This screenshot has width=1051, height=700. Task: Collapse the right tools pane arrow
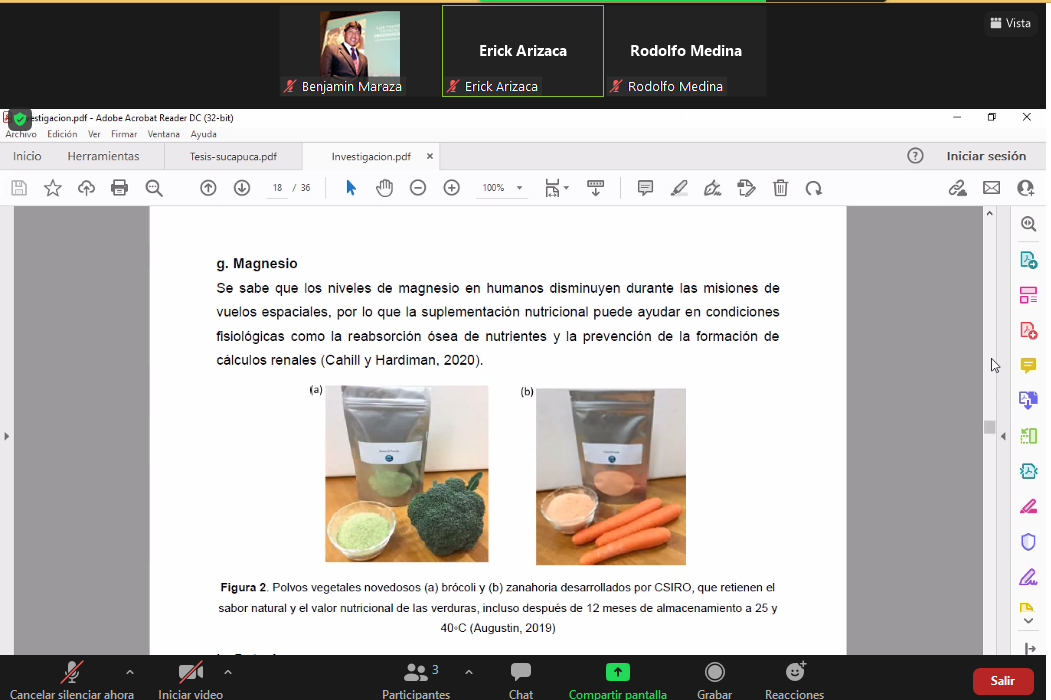coord(1003,436)
